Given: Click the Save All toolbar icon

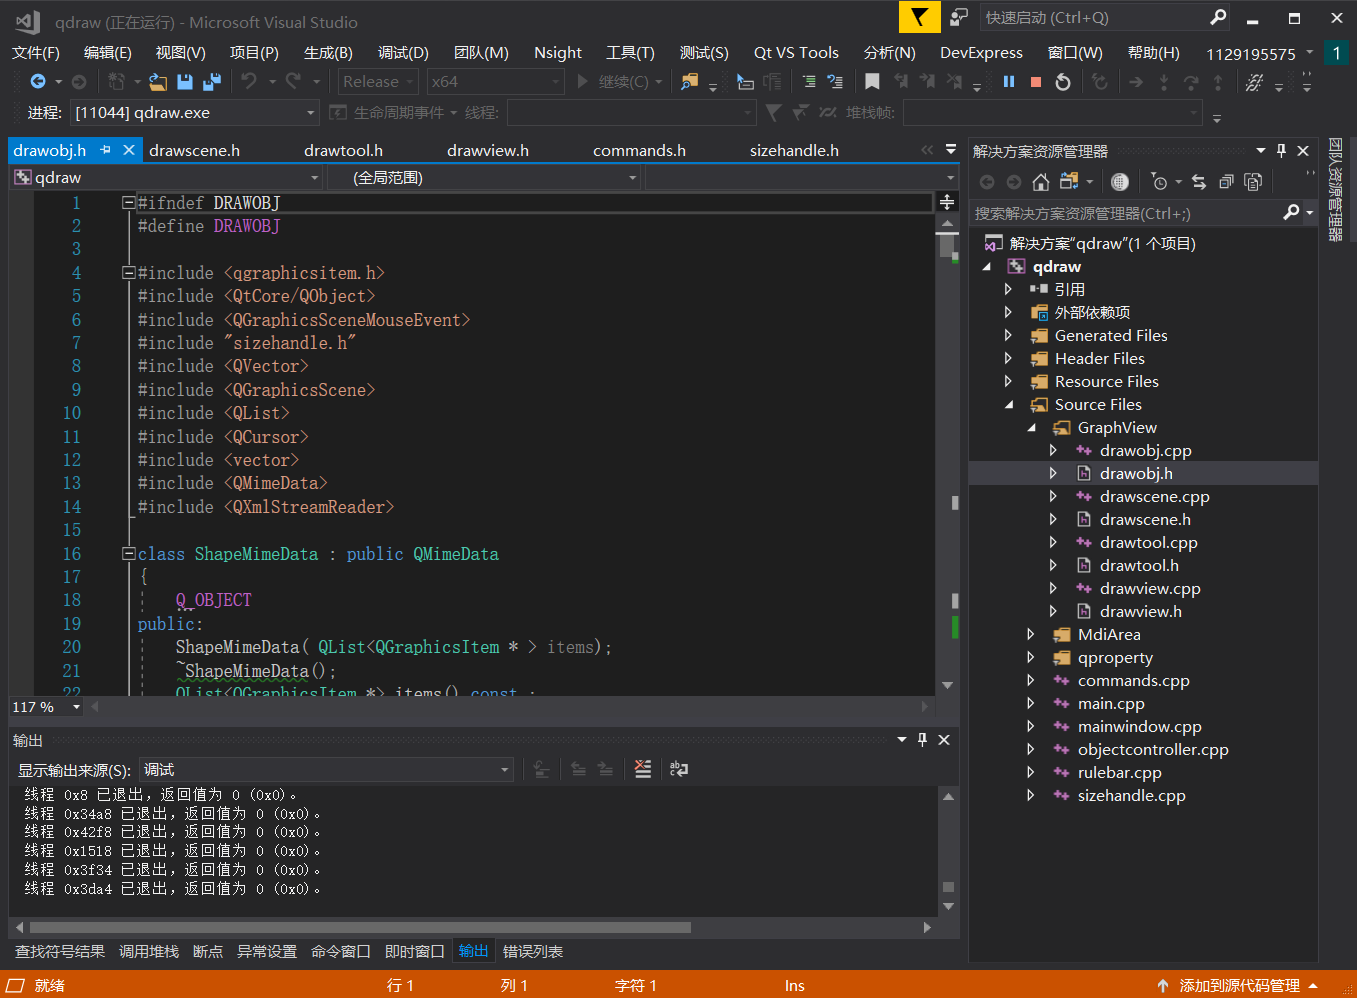Looking at the screenshot, I should pyautogui.click(x=211, y=82).
